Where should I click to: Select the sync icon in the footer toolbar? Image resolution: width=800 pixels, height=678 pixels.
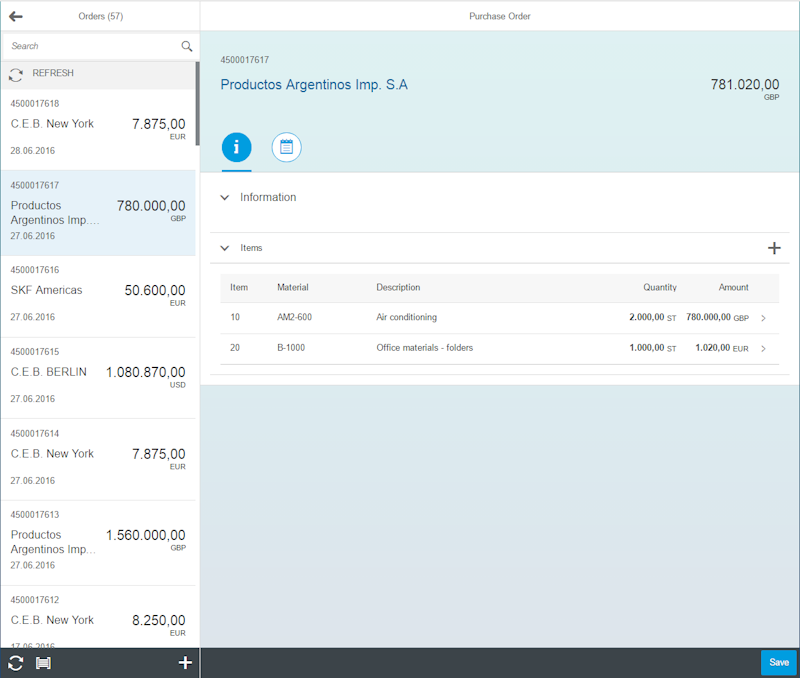(x=15, y=662)
